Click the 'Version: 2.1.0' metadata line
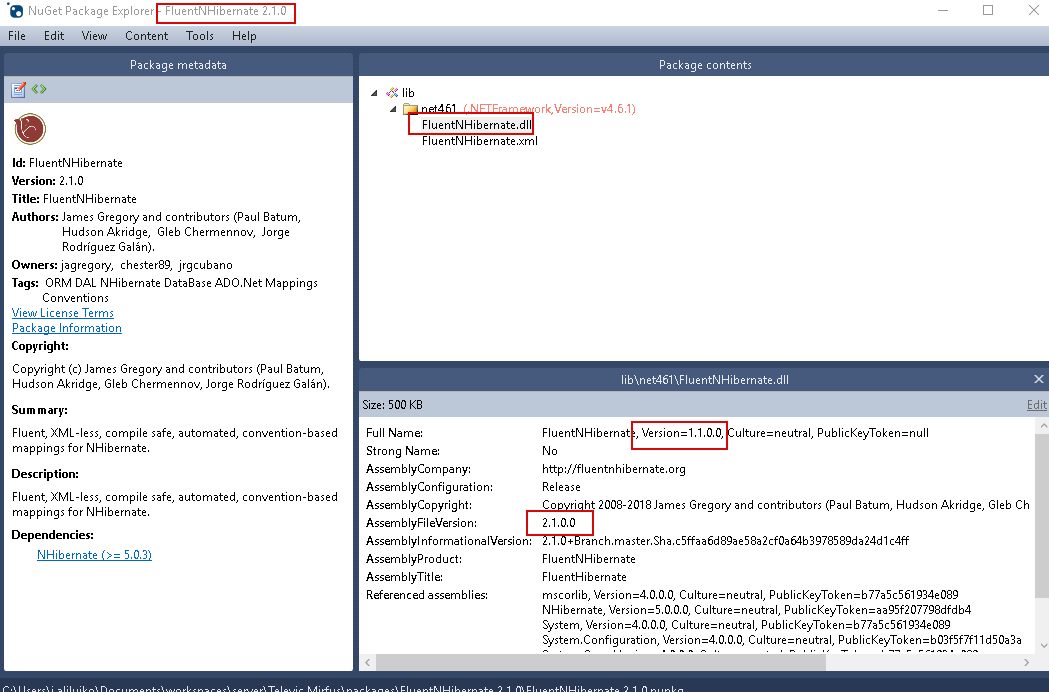 (47, 181)
